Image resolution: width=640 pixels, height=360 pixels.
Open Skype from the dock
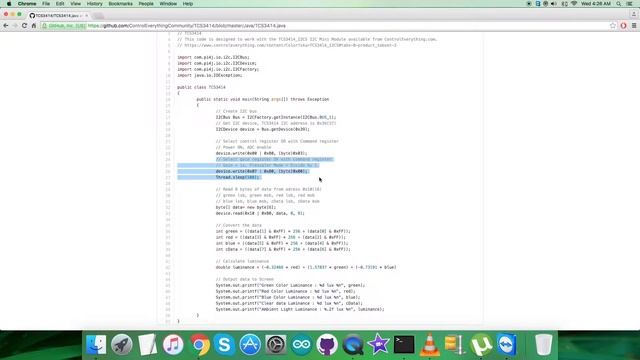[x=224, y=345]
